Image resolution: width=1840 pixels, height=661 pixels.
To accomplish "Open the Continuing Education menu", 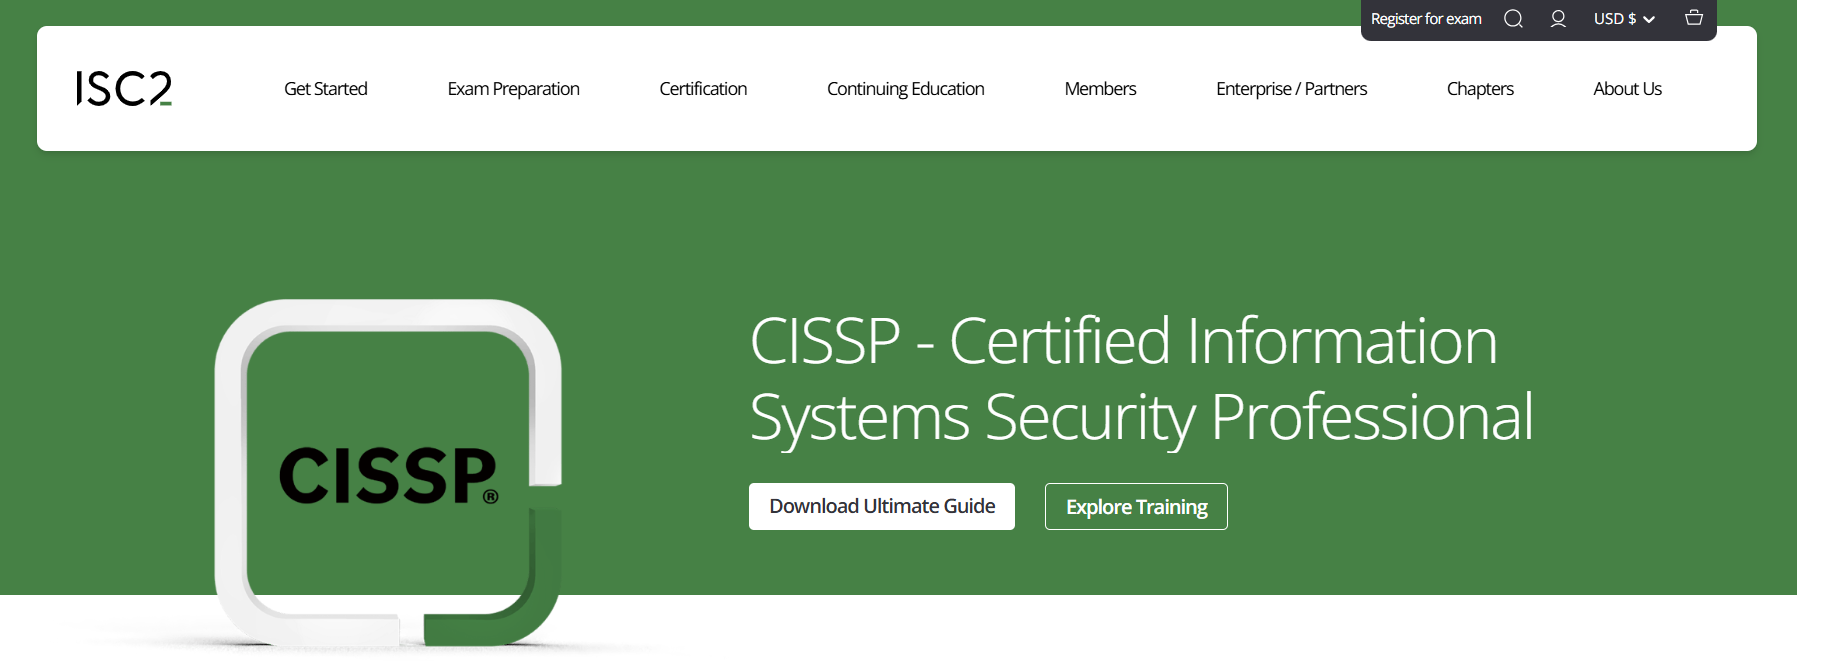I will pyautogui.click(x=906, y=89).
